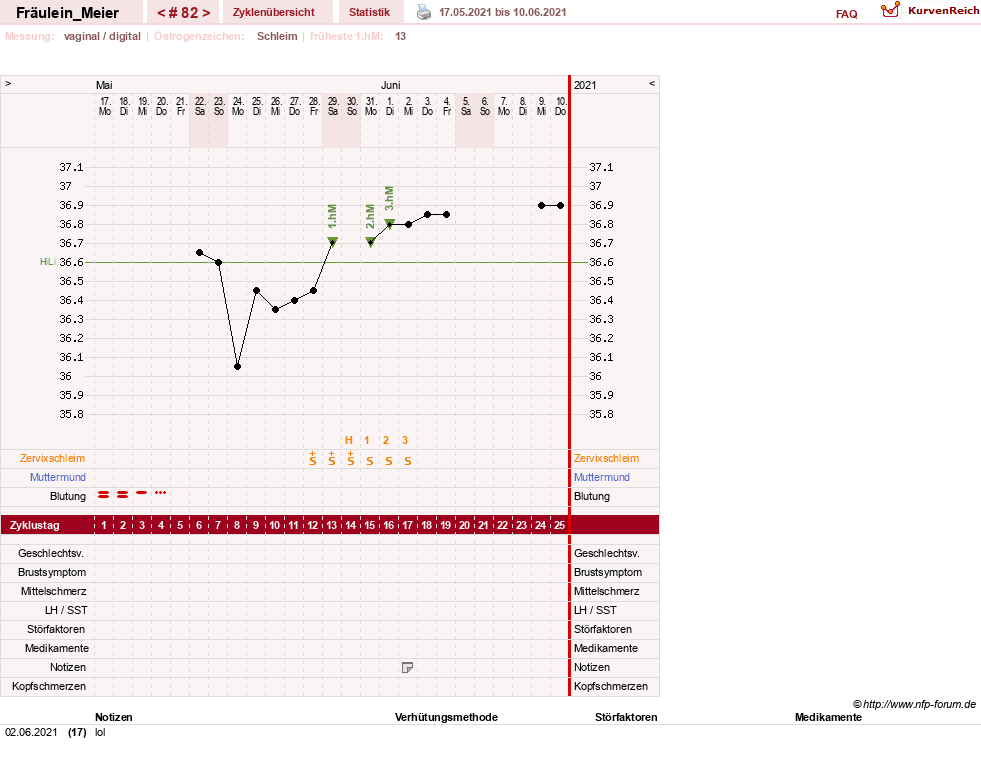Click the temperature point on 4. Fr

447,215
